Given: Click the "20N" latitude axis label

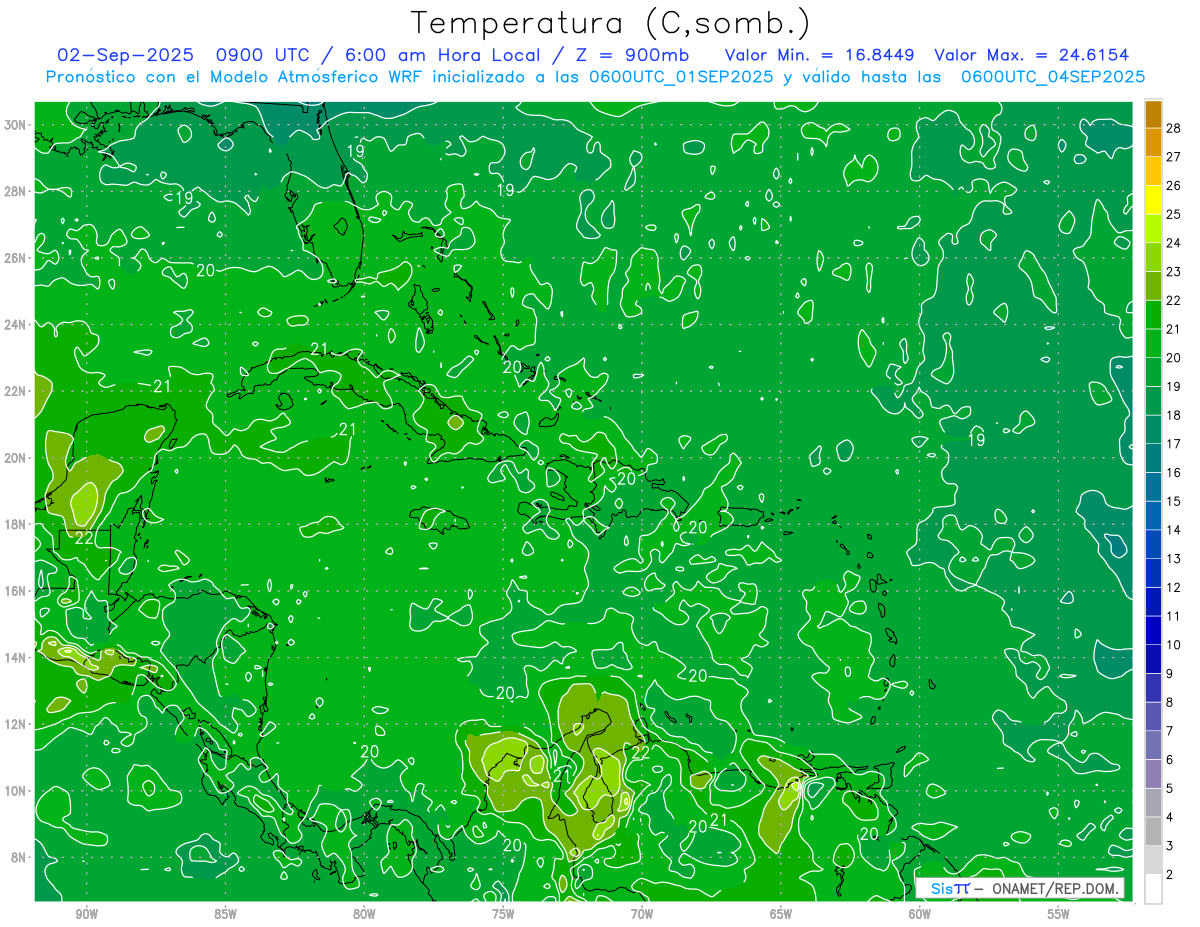Looking at the screenshot, I should tap(17, 458).
